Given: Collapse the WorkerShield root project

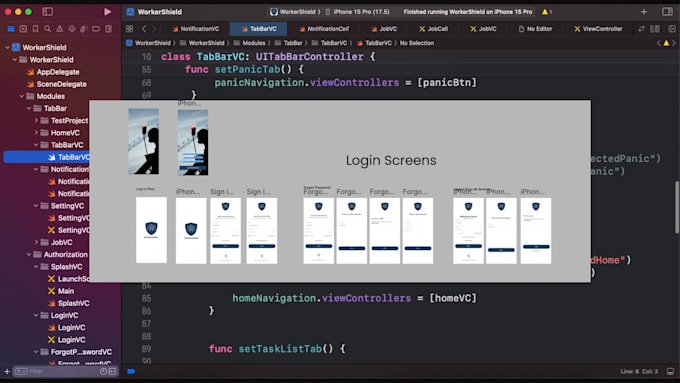Looking at the screenshot, I should click(7, 47).
